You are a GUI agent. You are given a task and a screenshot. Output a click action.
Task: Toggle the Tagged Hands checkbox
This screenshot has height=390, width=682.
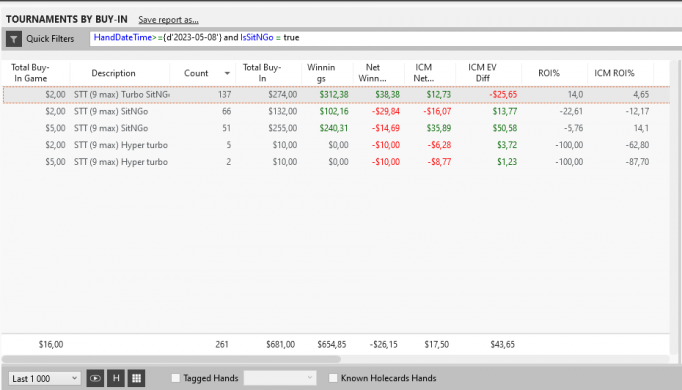[176, 378]
